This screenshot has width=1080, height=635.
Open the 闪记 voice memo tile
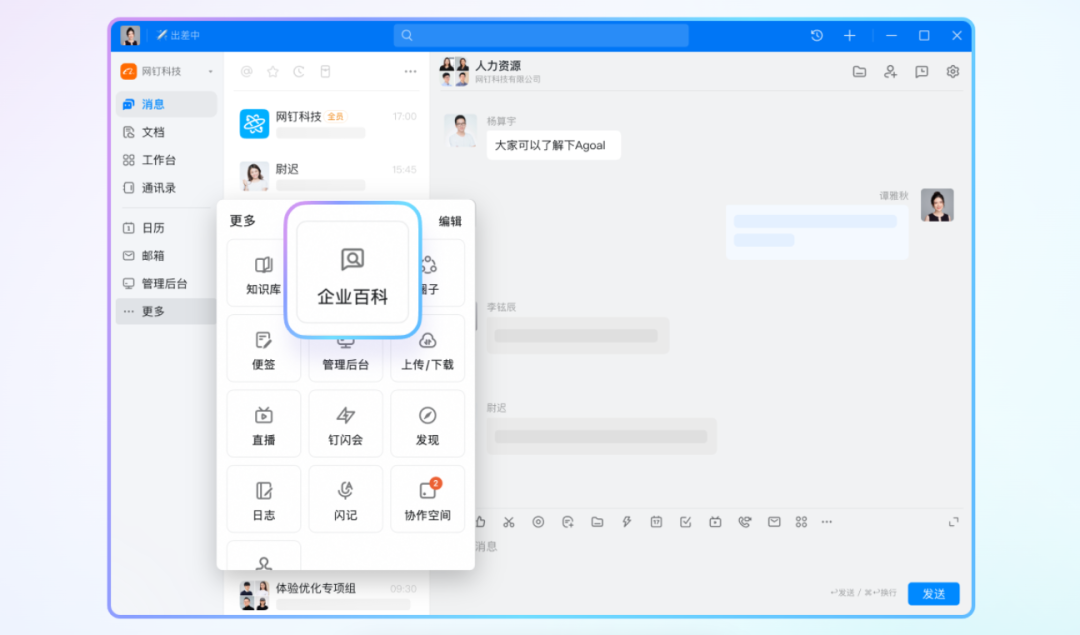tap(345, 499)
